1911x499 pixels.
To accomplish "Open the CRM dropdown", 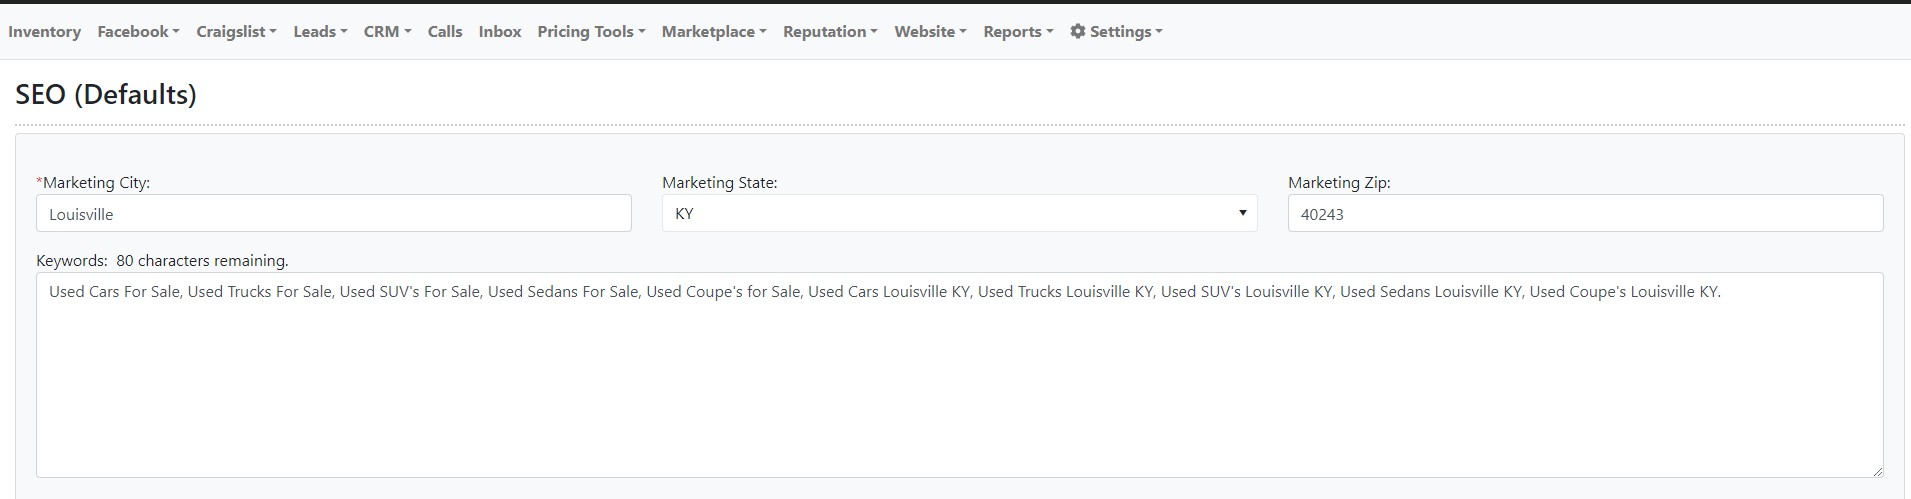I will coord(387,31).
